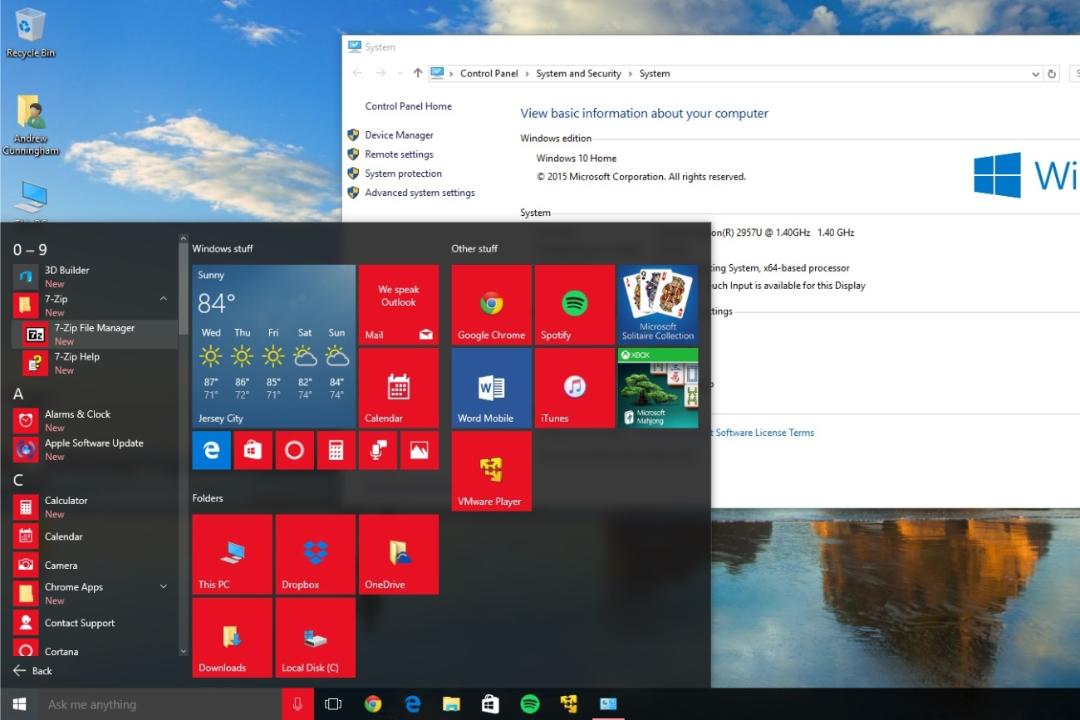
Task: Expand the Chrome Apps folder
Action: [x=163, y=586]
